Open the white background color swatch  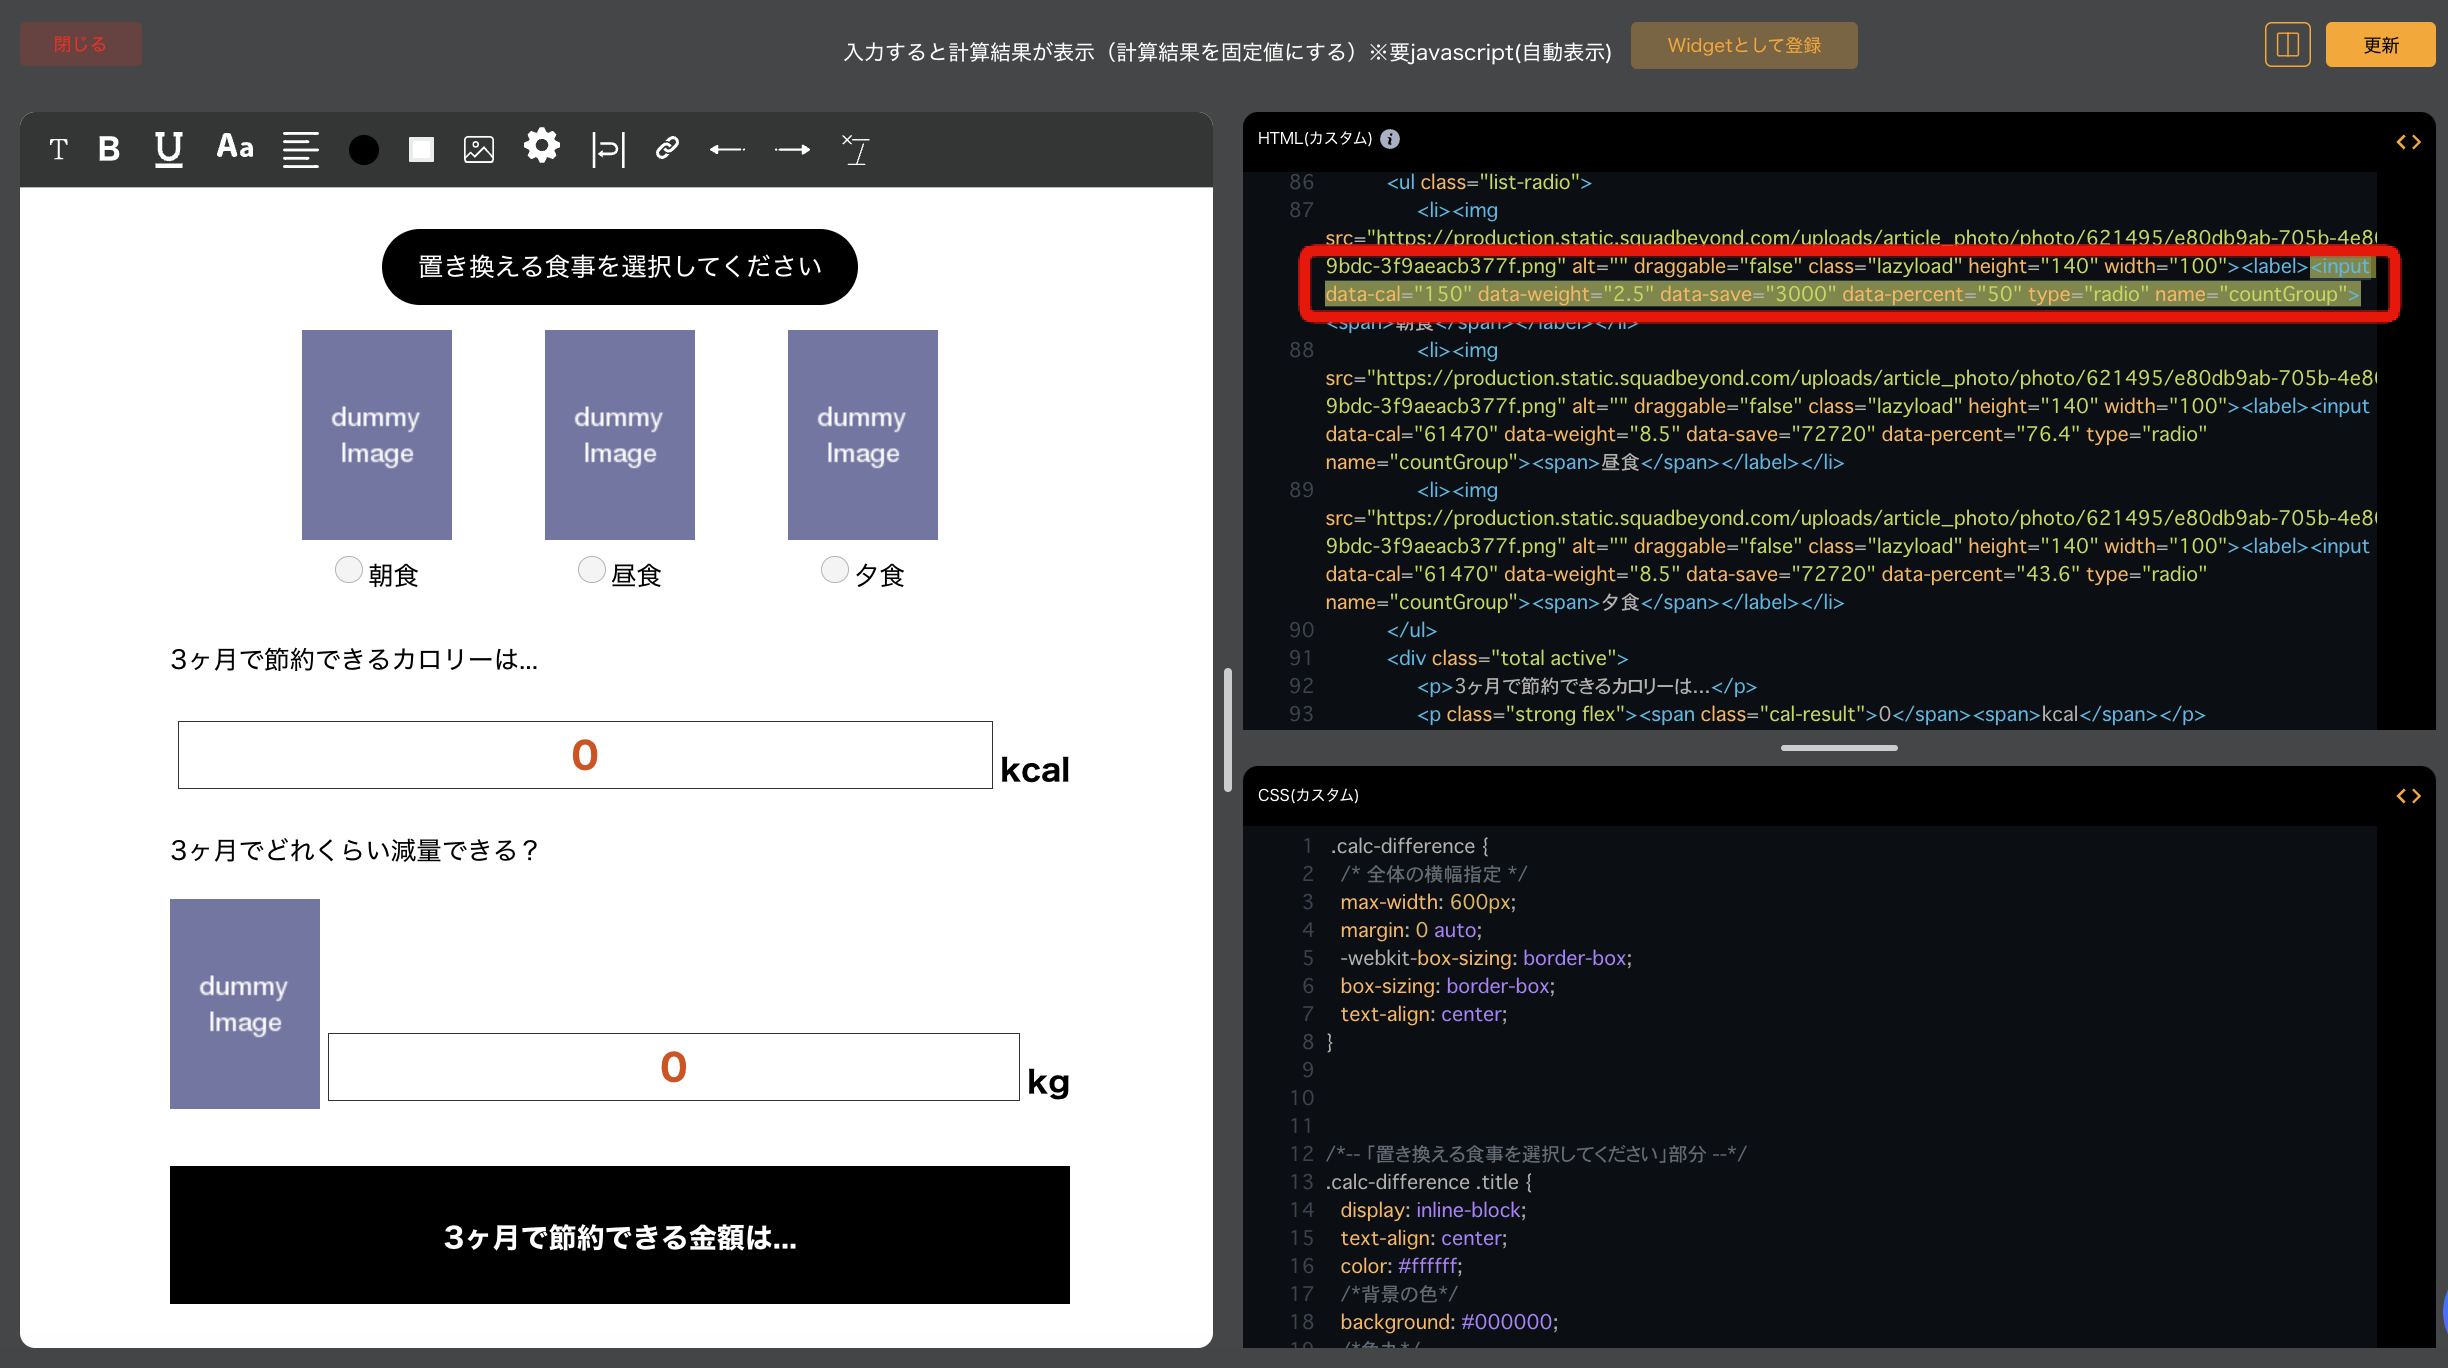coord(421,150)
